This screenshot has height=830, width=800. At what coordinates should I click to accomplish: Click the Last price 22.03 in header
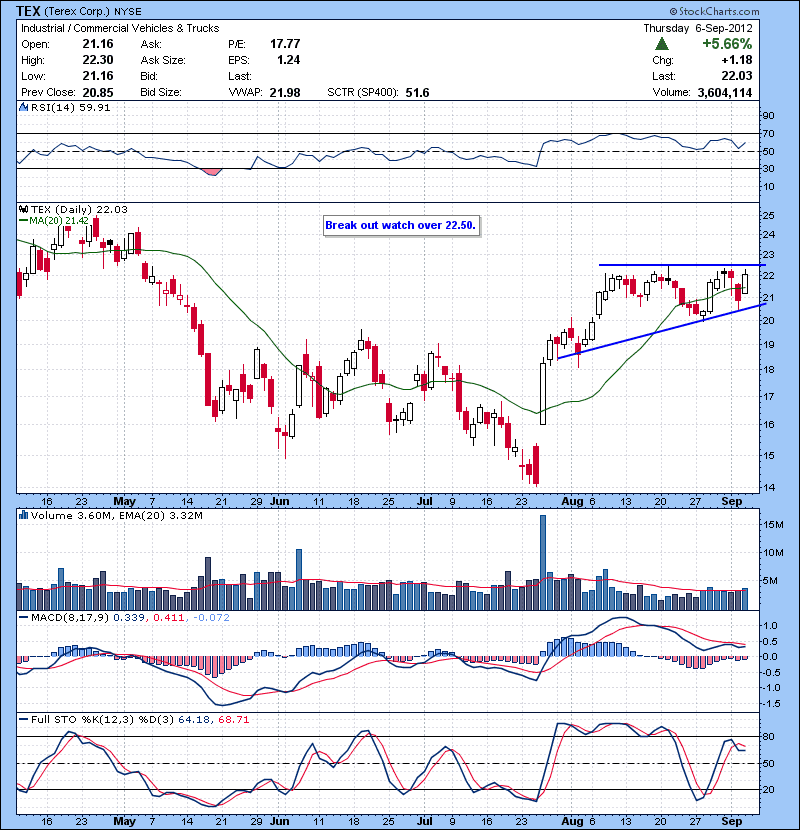pos(737,76)
